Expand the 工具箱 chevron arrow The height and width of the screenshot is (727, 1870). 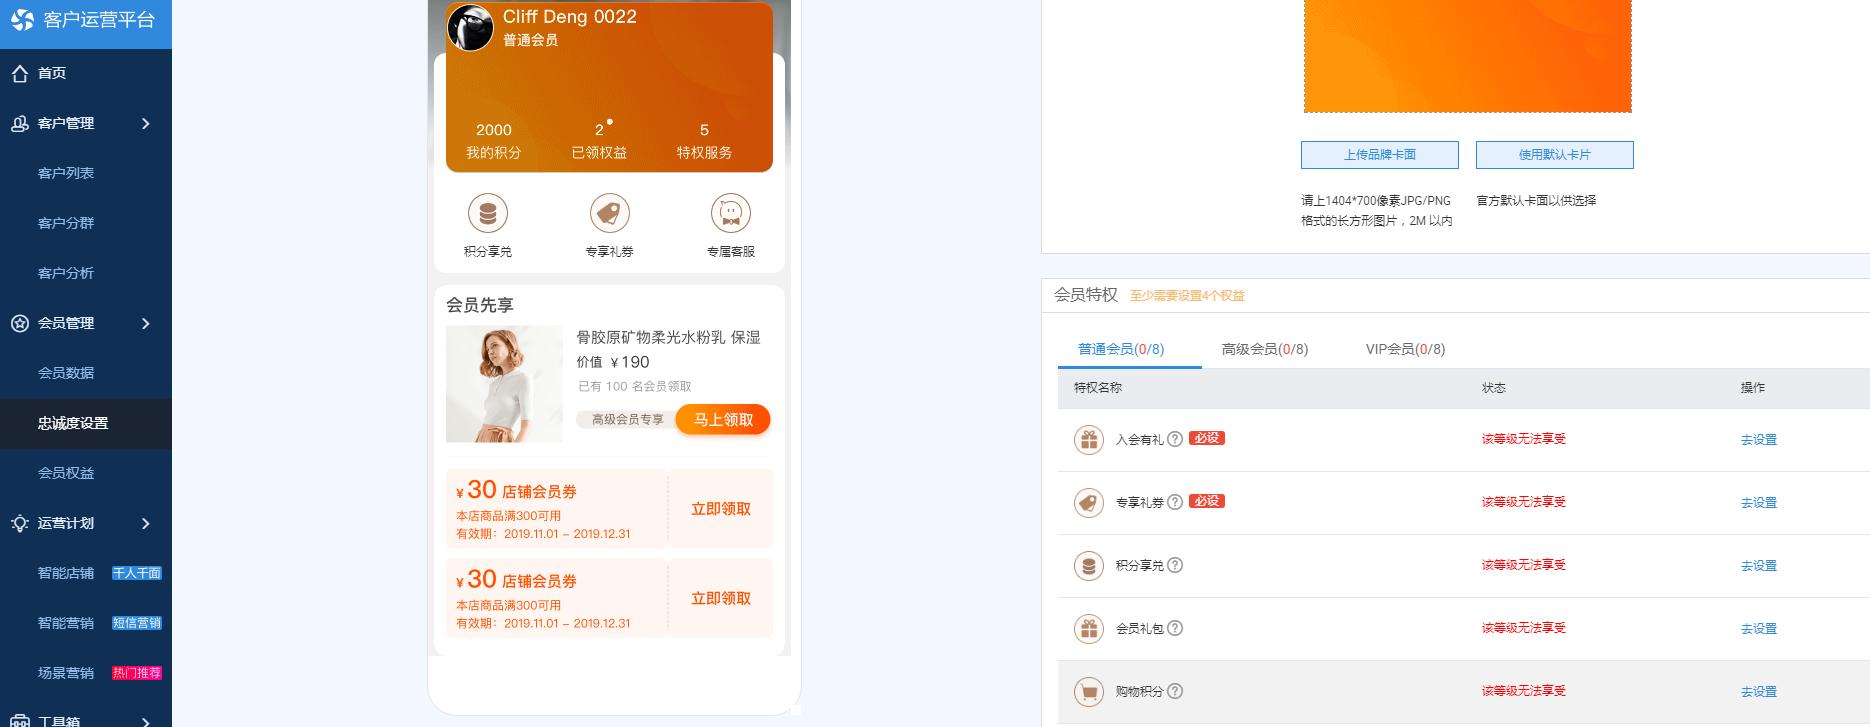coord(146,721)
